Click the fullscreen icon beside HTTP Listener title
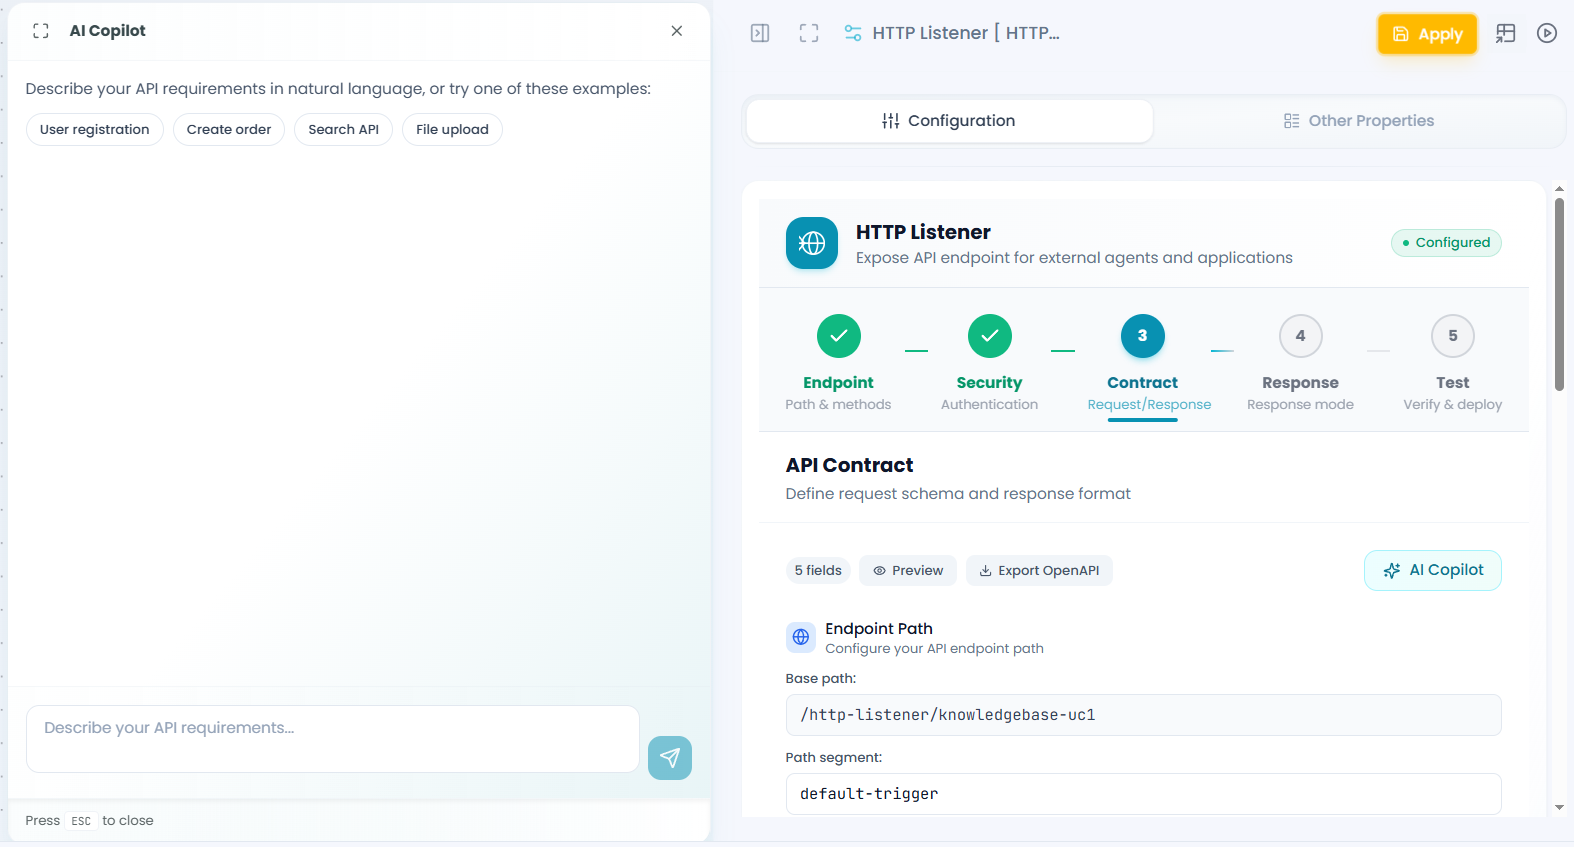 pos(809,33)
